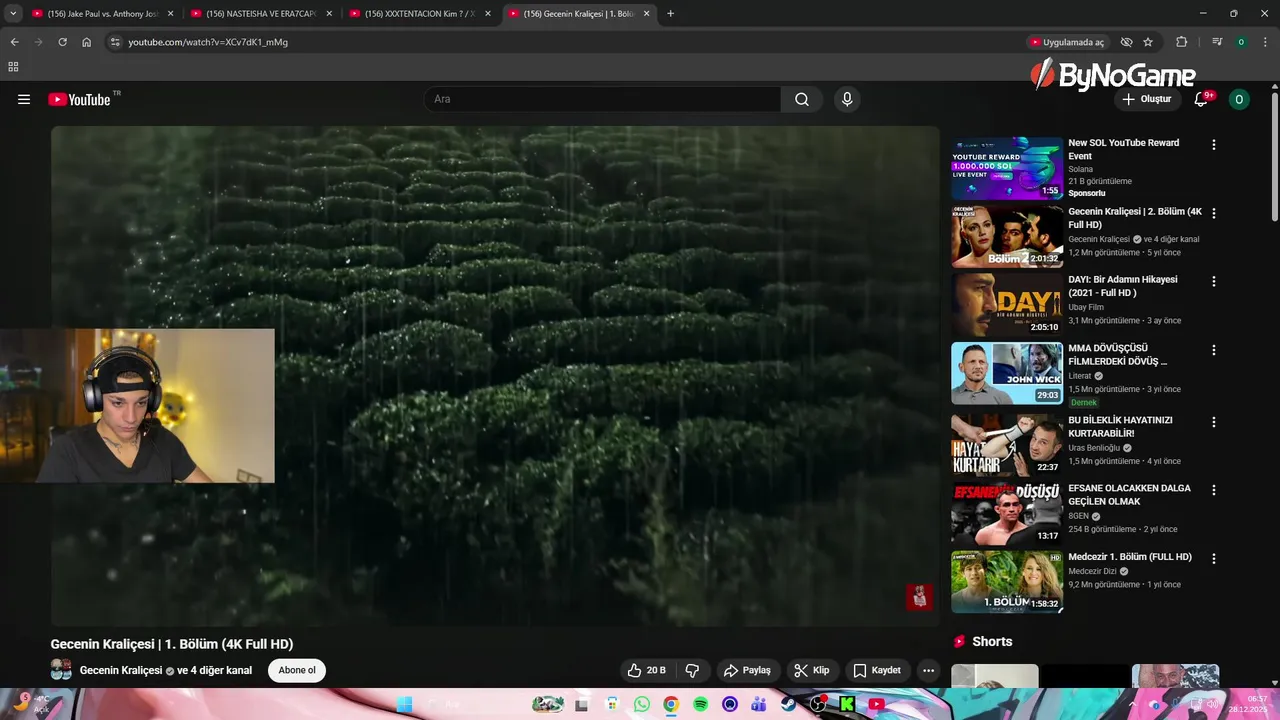Image resolution: width=1280 pixels, height=720 pixels.
Task: Open WhatsApp from the taskbar
Action: (641, 704)
